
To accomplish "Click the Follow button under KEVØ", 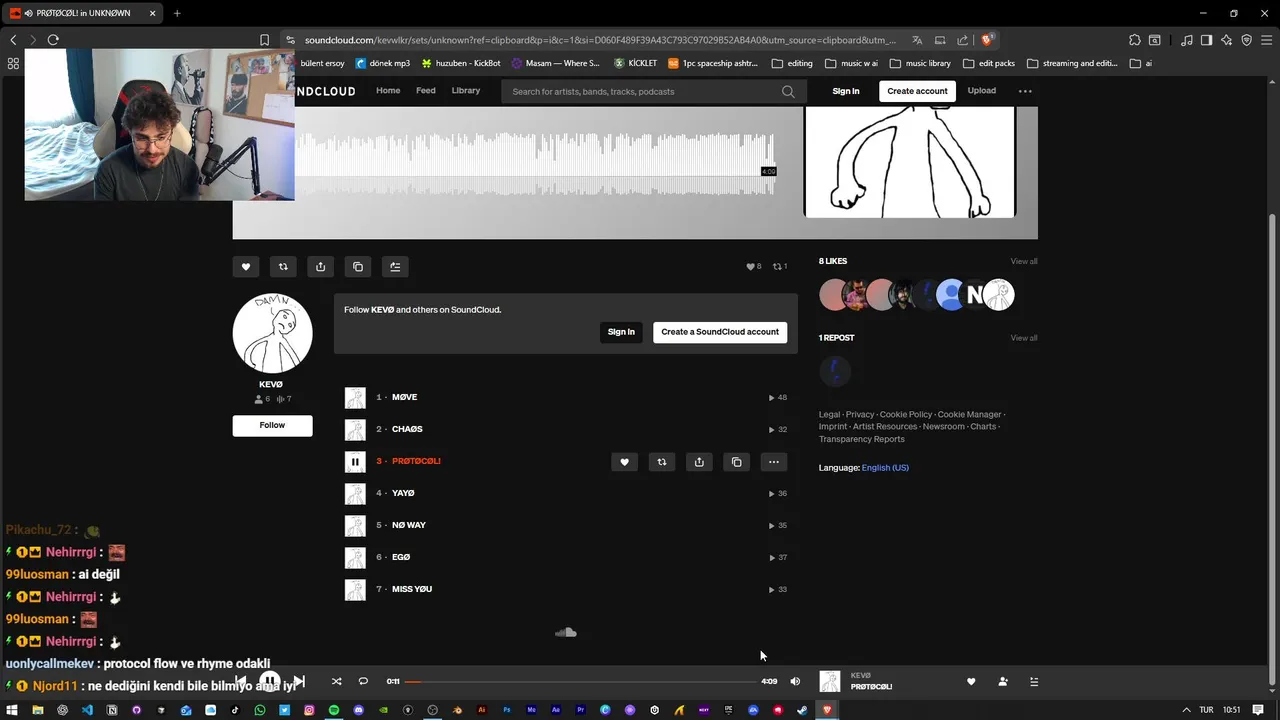I will (x=272, y=425).
